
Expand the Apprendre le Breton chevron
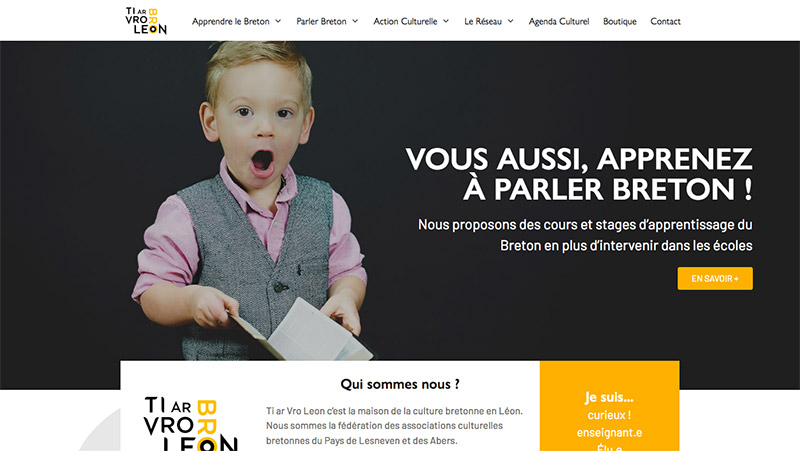point(278,21)
